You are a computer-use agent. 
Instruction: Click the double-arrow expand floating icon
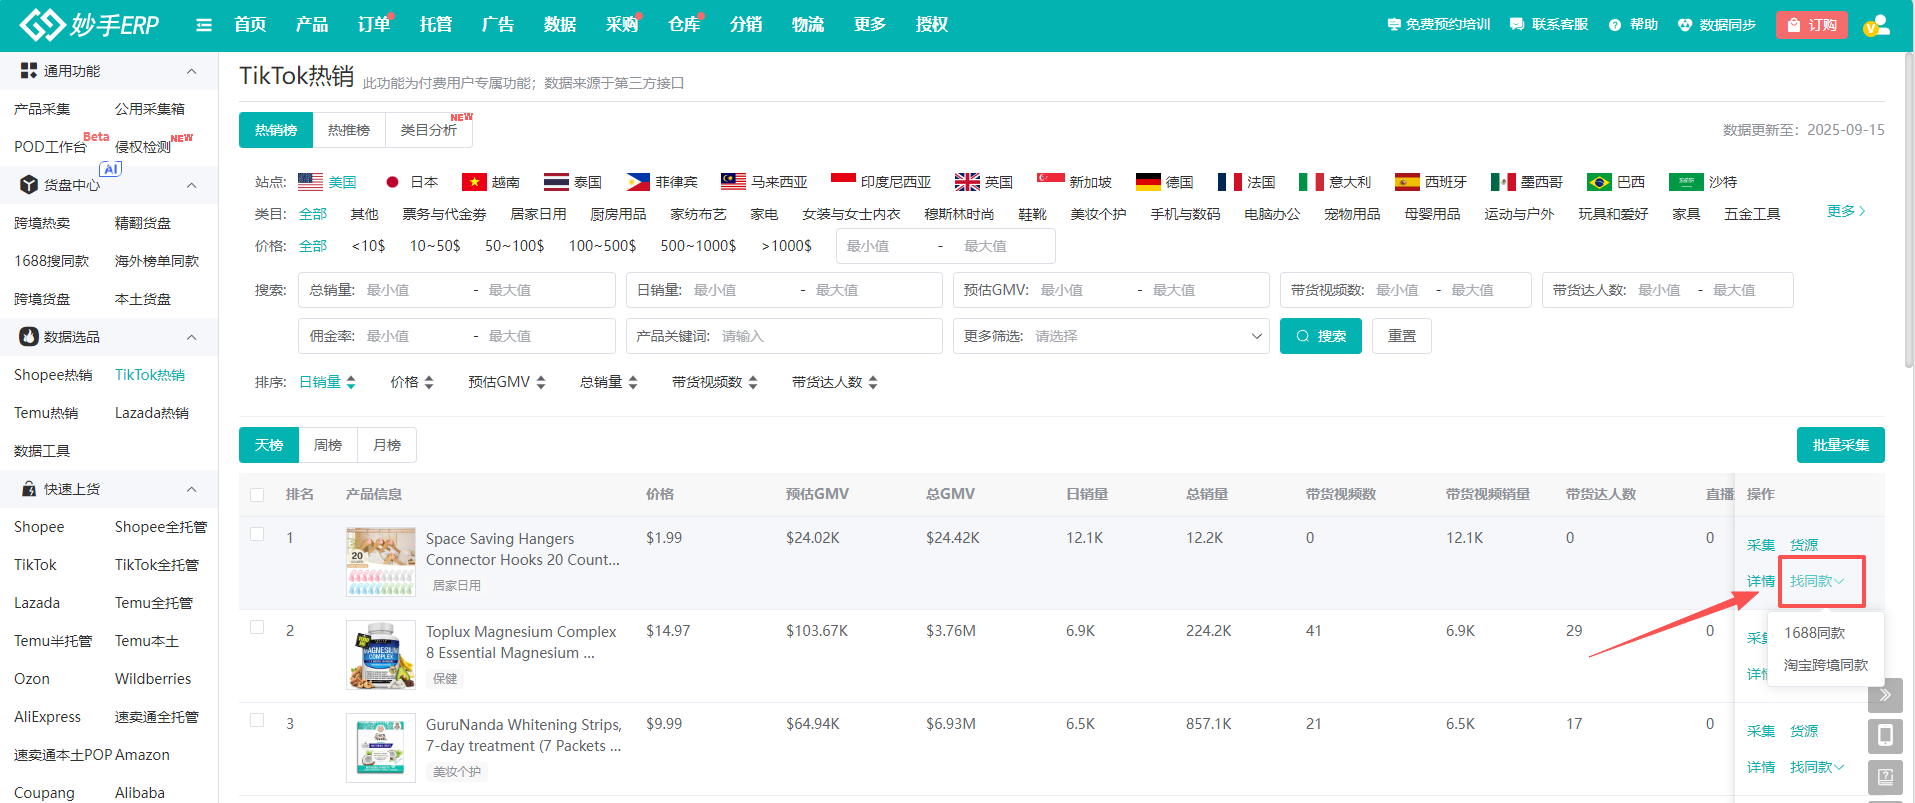(1884, 695)
